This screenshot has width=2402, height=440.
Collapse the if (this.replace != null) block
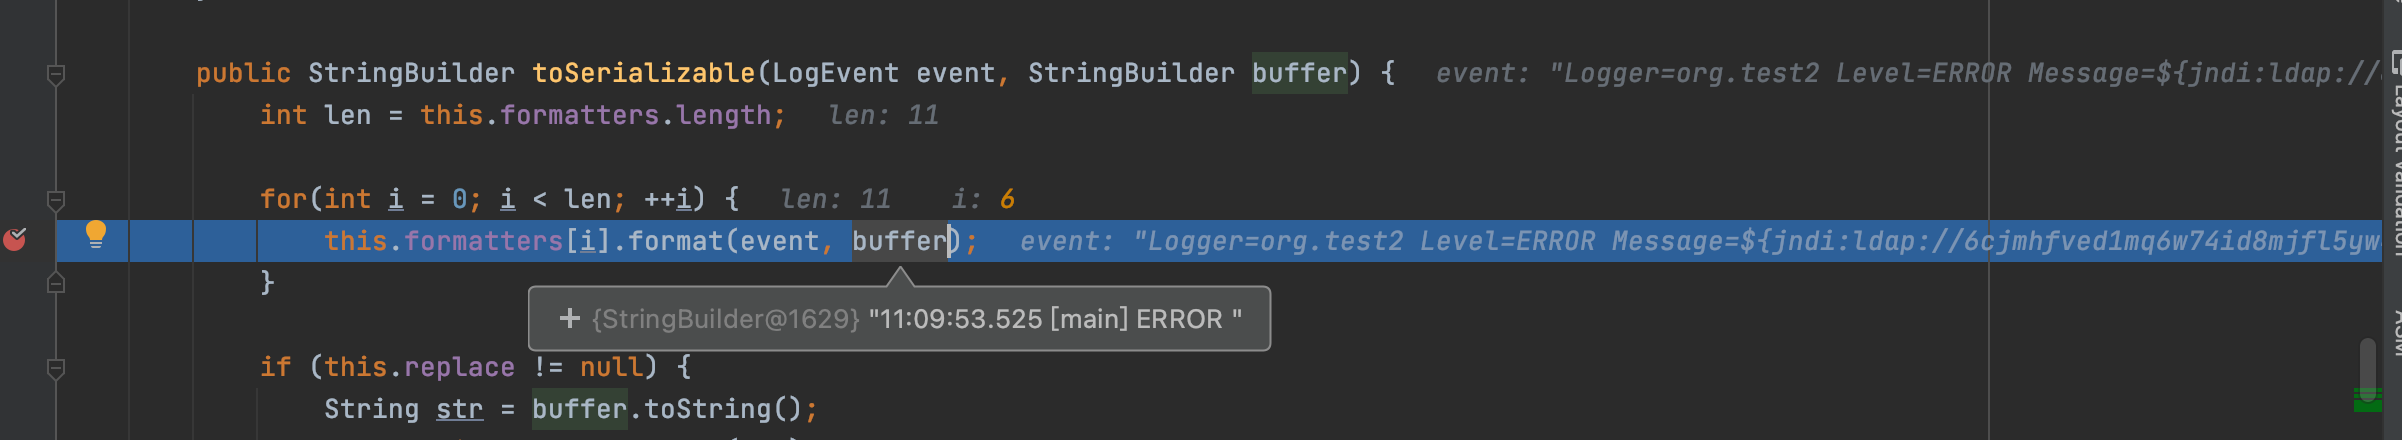pos(56,368)
